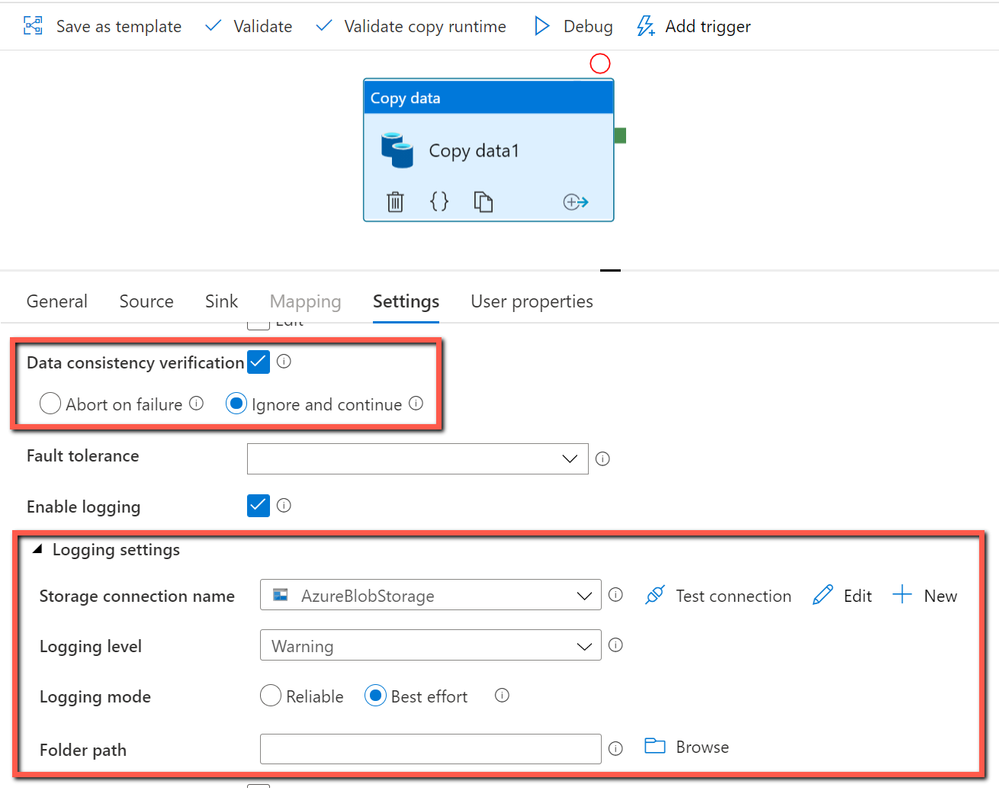The image size is (999, 801).
Task: Clone the Copy data1 activity
Action: [x=483, y=202]
